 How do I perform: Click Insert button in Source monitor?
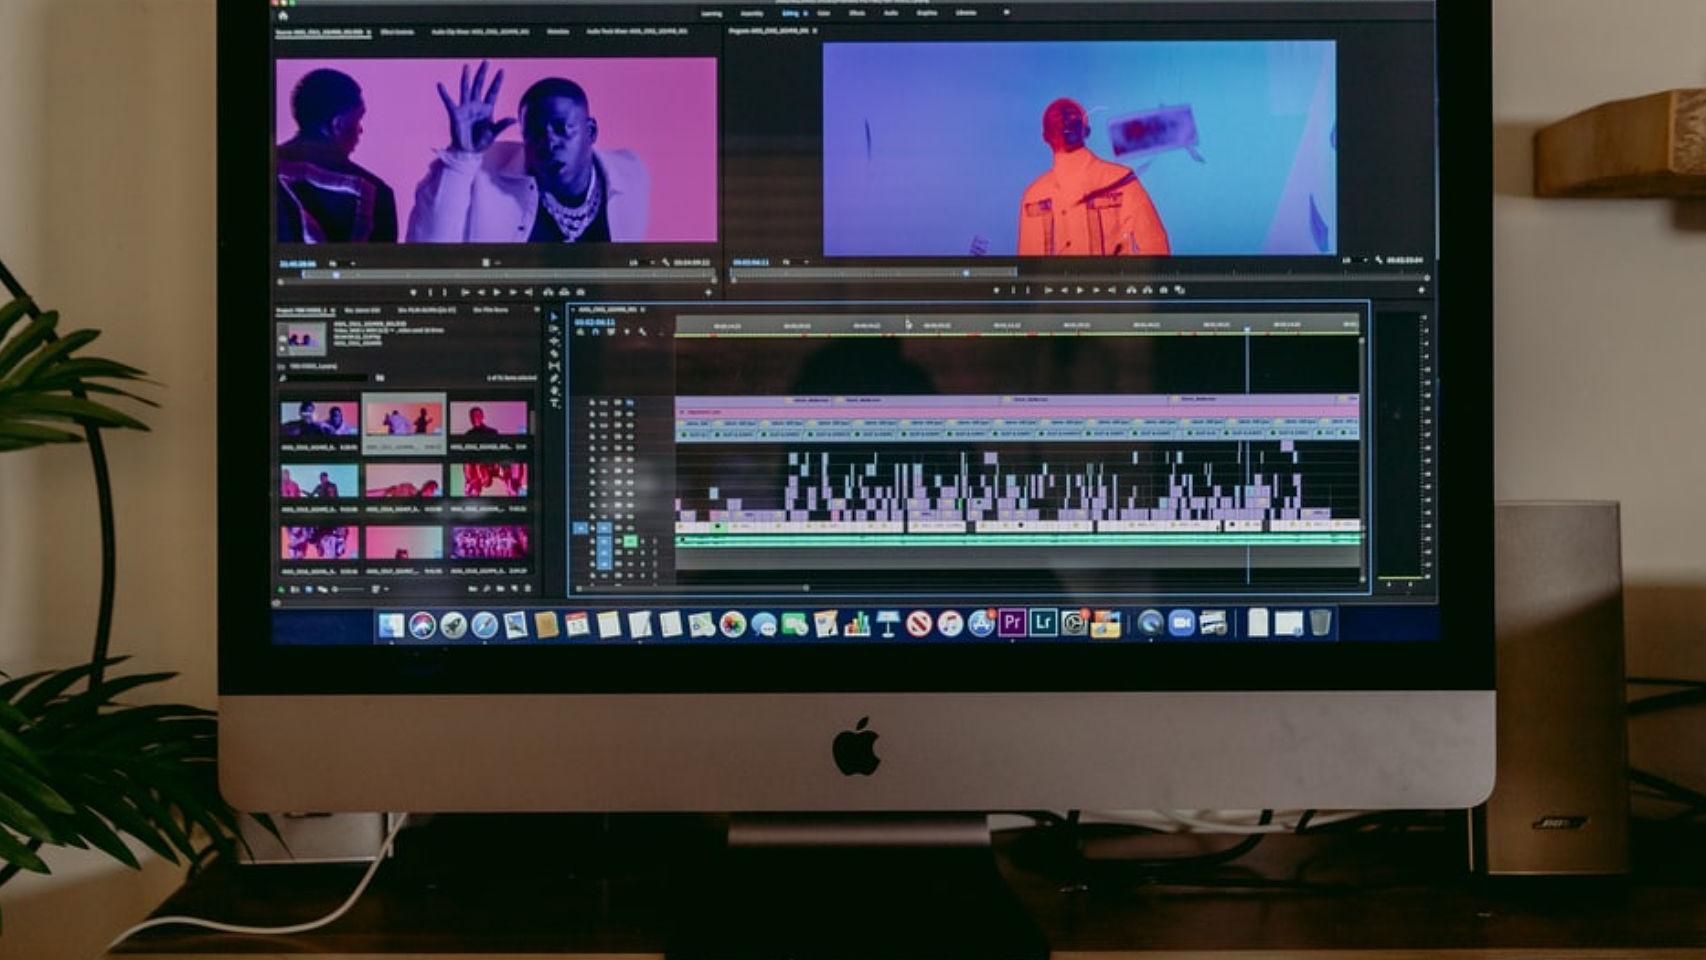pyautogui.click(x=548, y=292)
